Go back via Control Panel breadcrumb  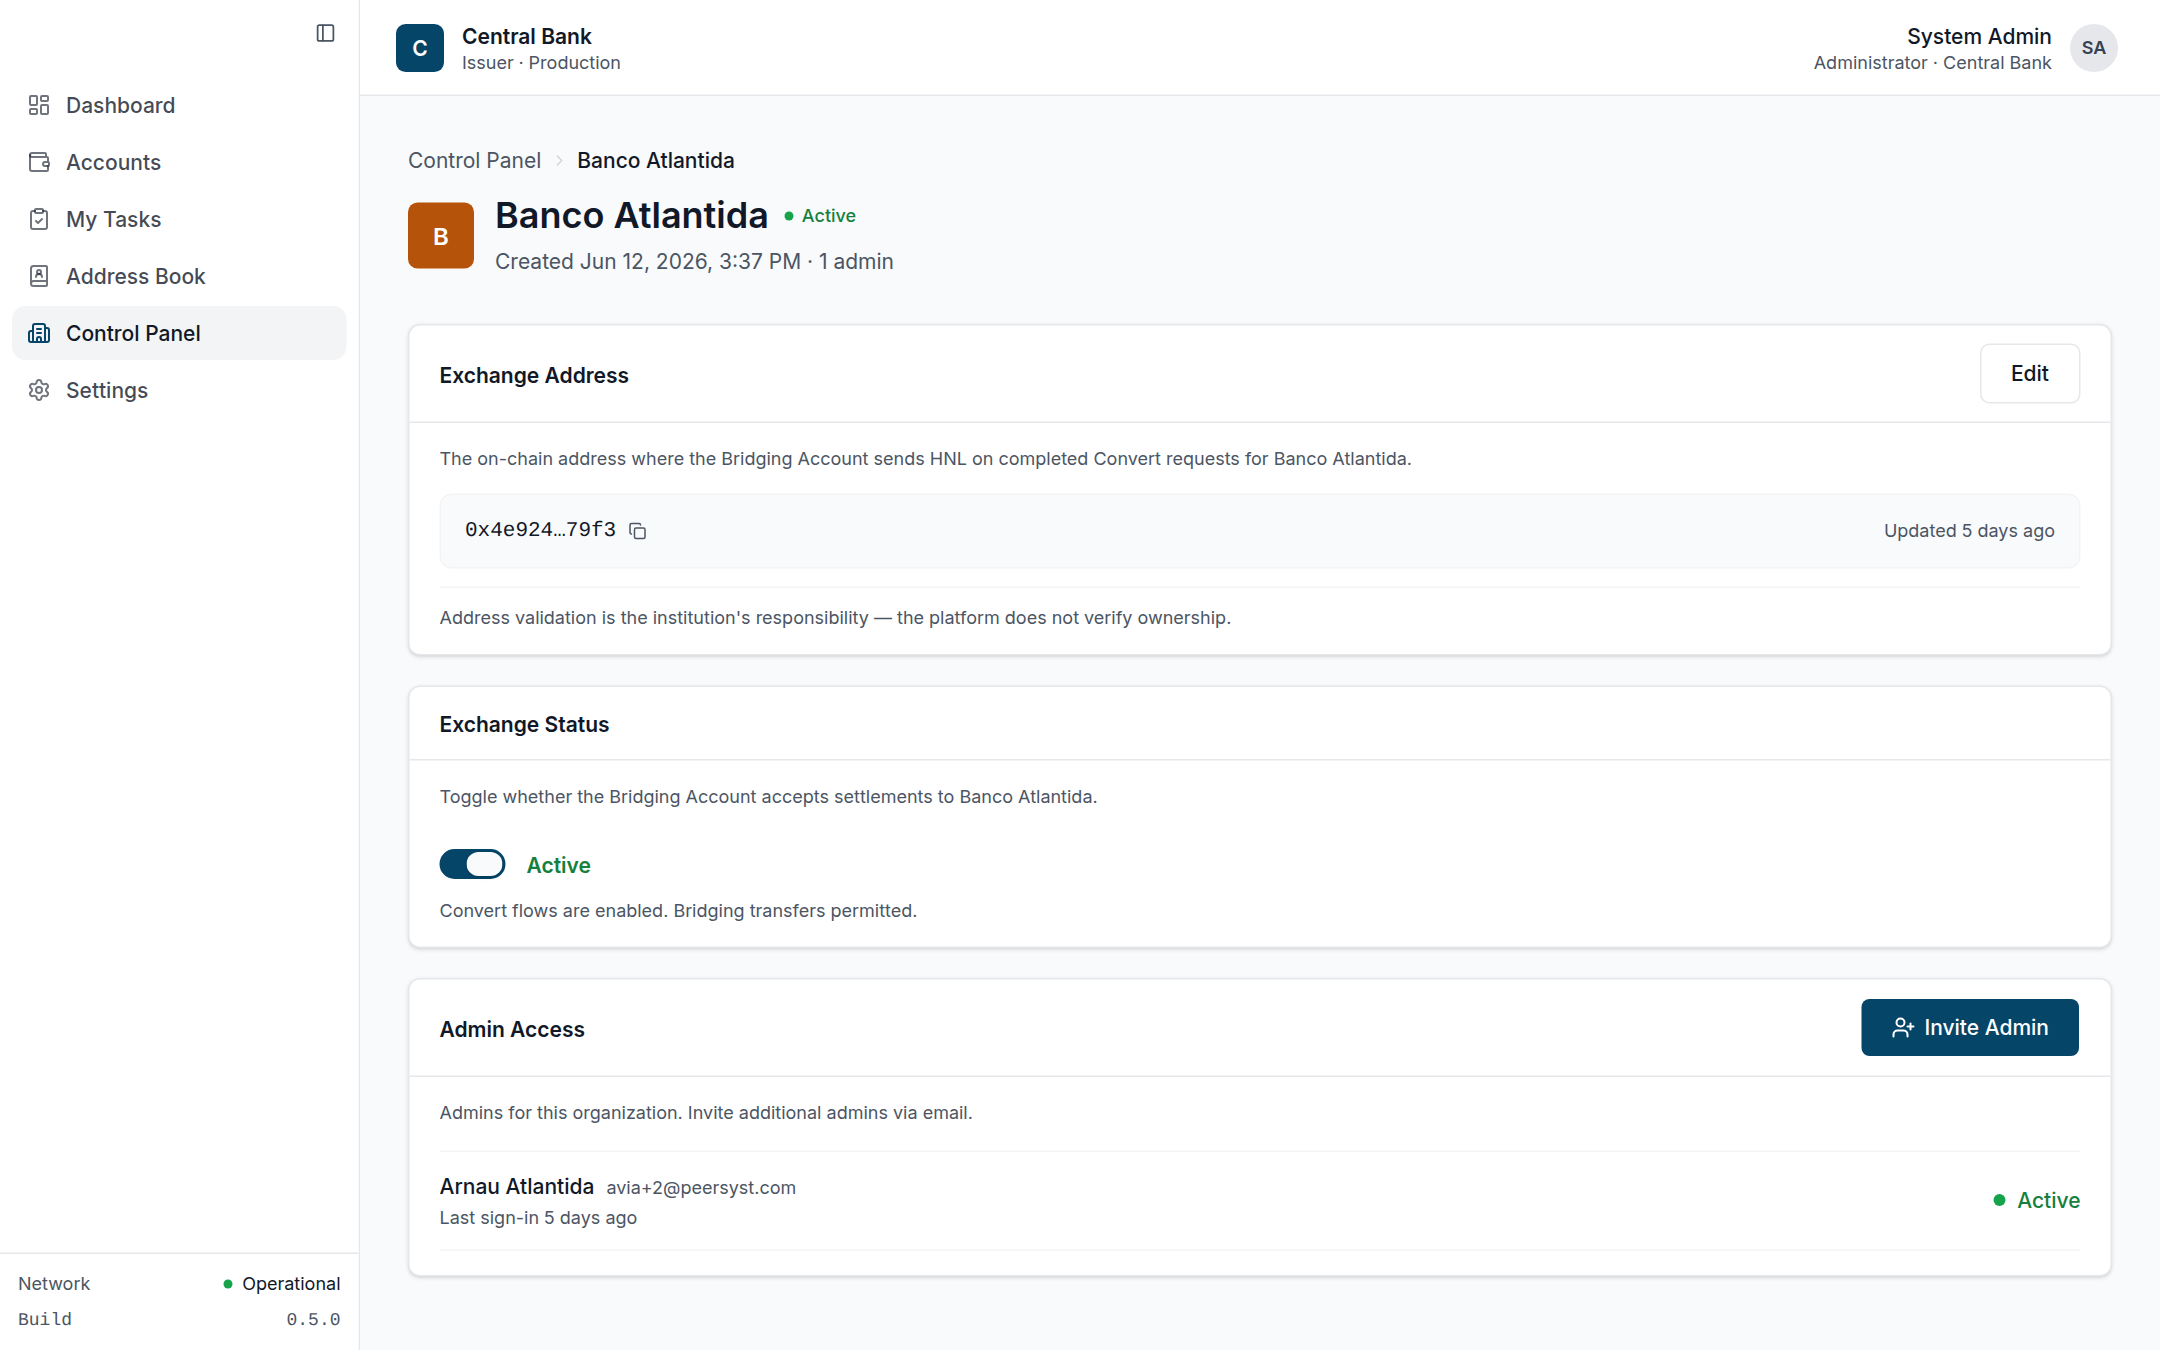pyautogui.click(x=474, y=160)
